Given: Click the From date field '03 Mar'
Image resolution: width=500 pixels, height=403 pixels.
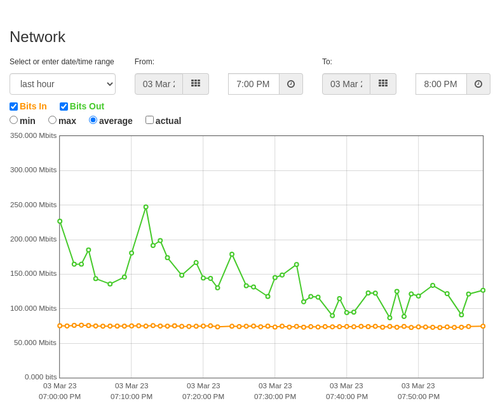Looking at the screenshot, I should point(159,84).
